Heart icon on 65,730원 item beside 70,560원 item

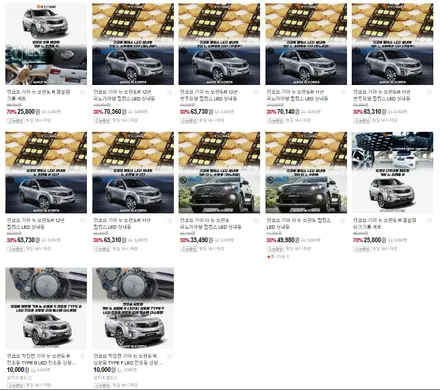[x=256, y=93]
